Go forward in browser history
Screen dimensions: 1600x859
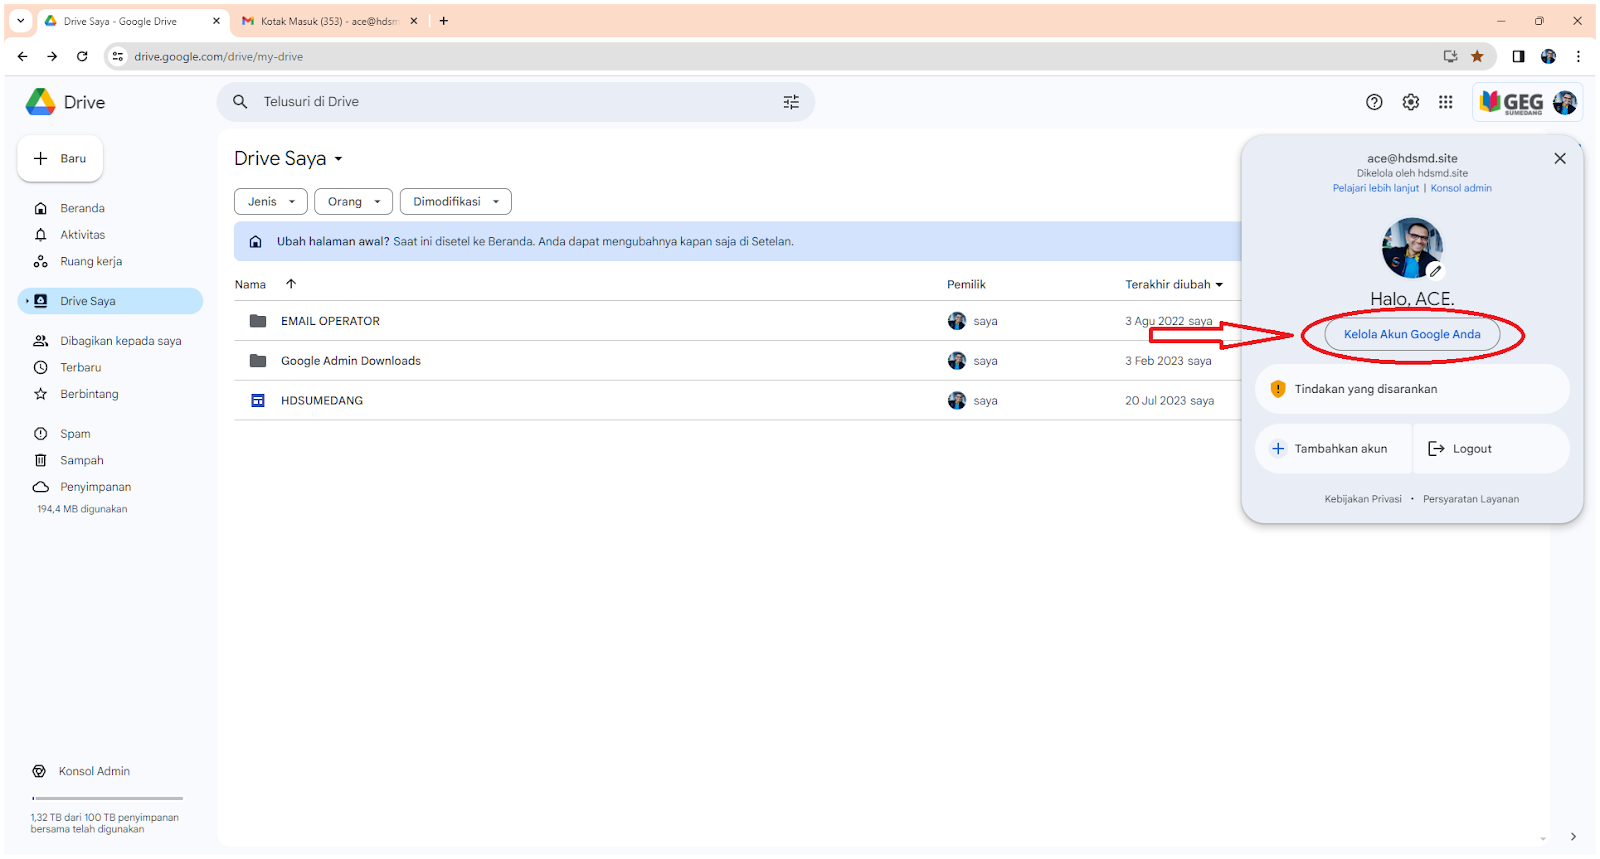pos(52,56)
